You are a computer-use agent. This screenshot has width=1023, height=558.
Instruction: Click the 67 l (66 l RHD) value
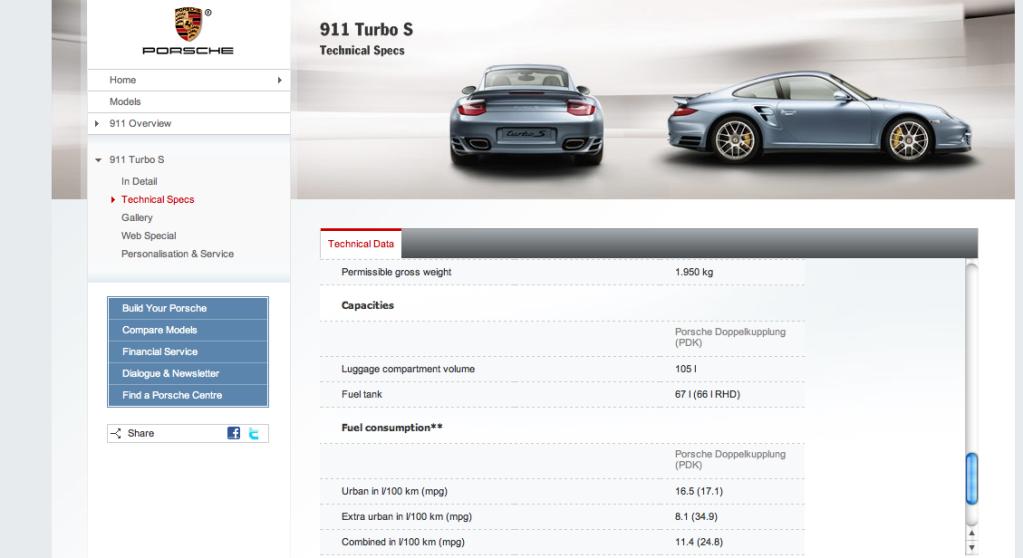(707, 394)
